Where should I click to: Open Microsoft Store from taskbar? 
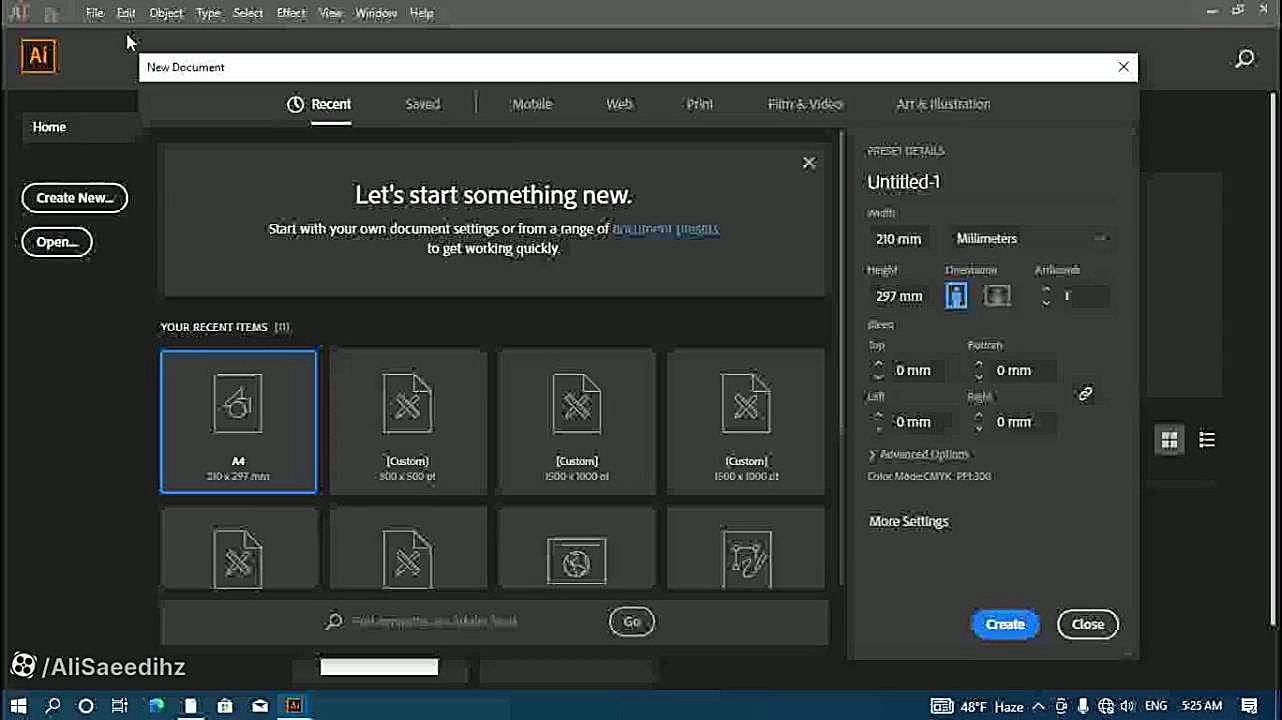[225, 706]
